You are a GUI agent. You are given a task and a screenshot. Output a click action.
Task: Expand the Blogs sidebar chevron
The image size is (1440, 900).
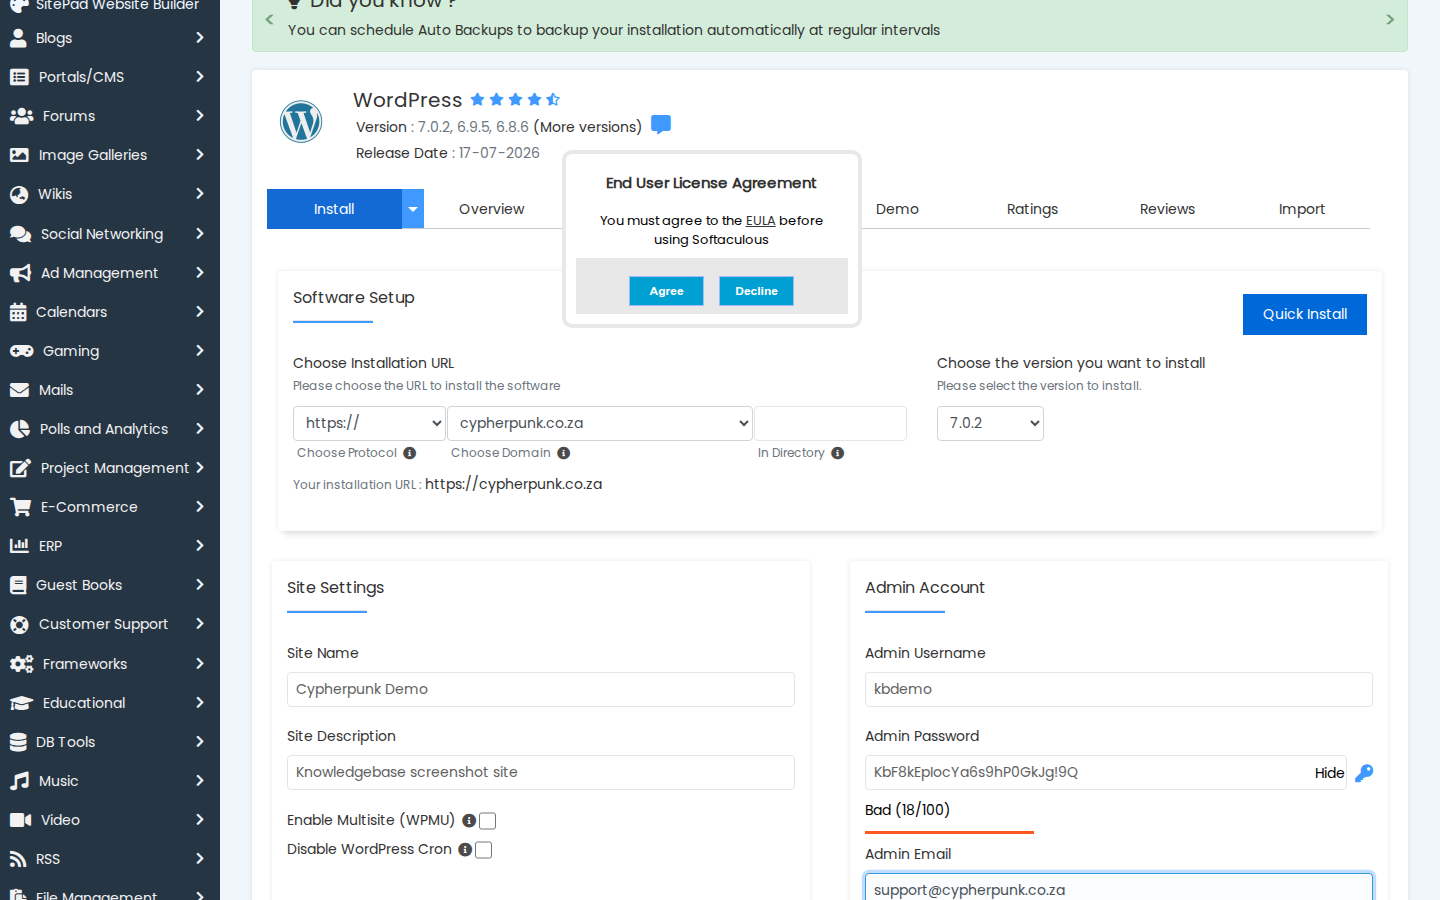pos(200,38)
